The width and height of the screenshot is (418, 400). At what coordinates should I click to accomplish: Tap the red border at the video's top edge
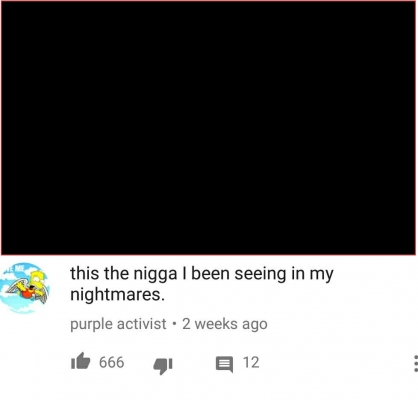pyautogui.click(x=208, y=1)
